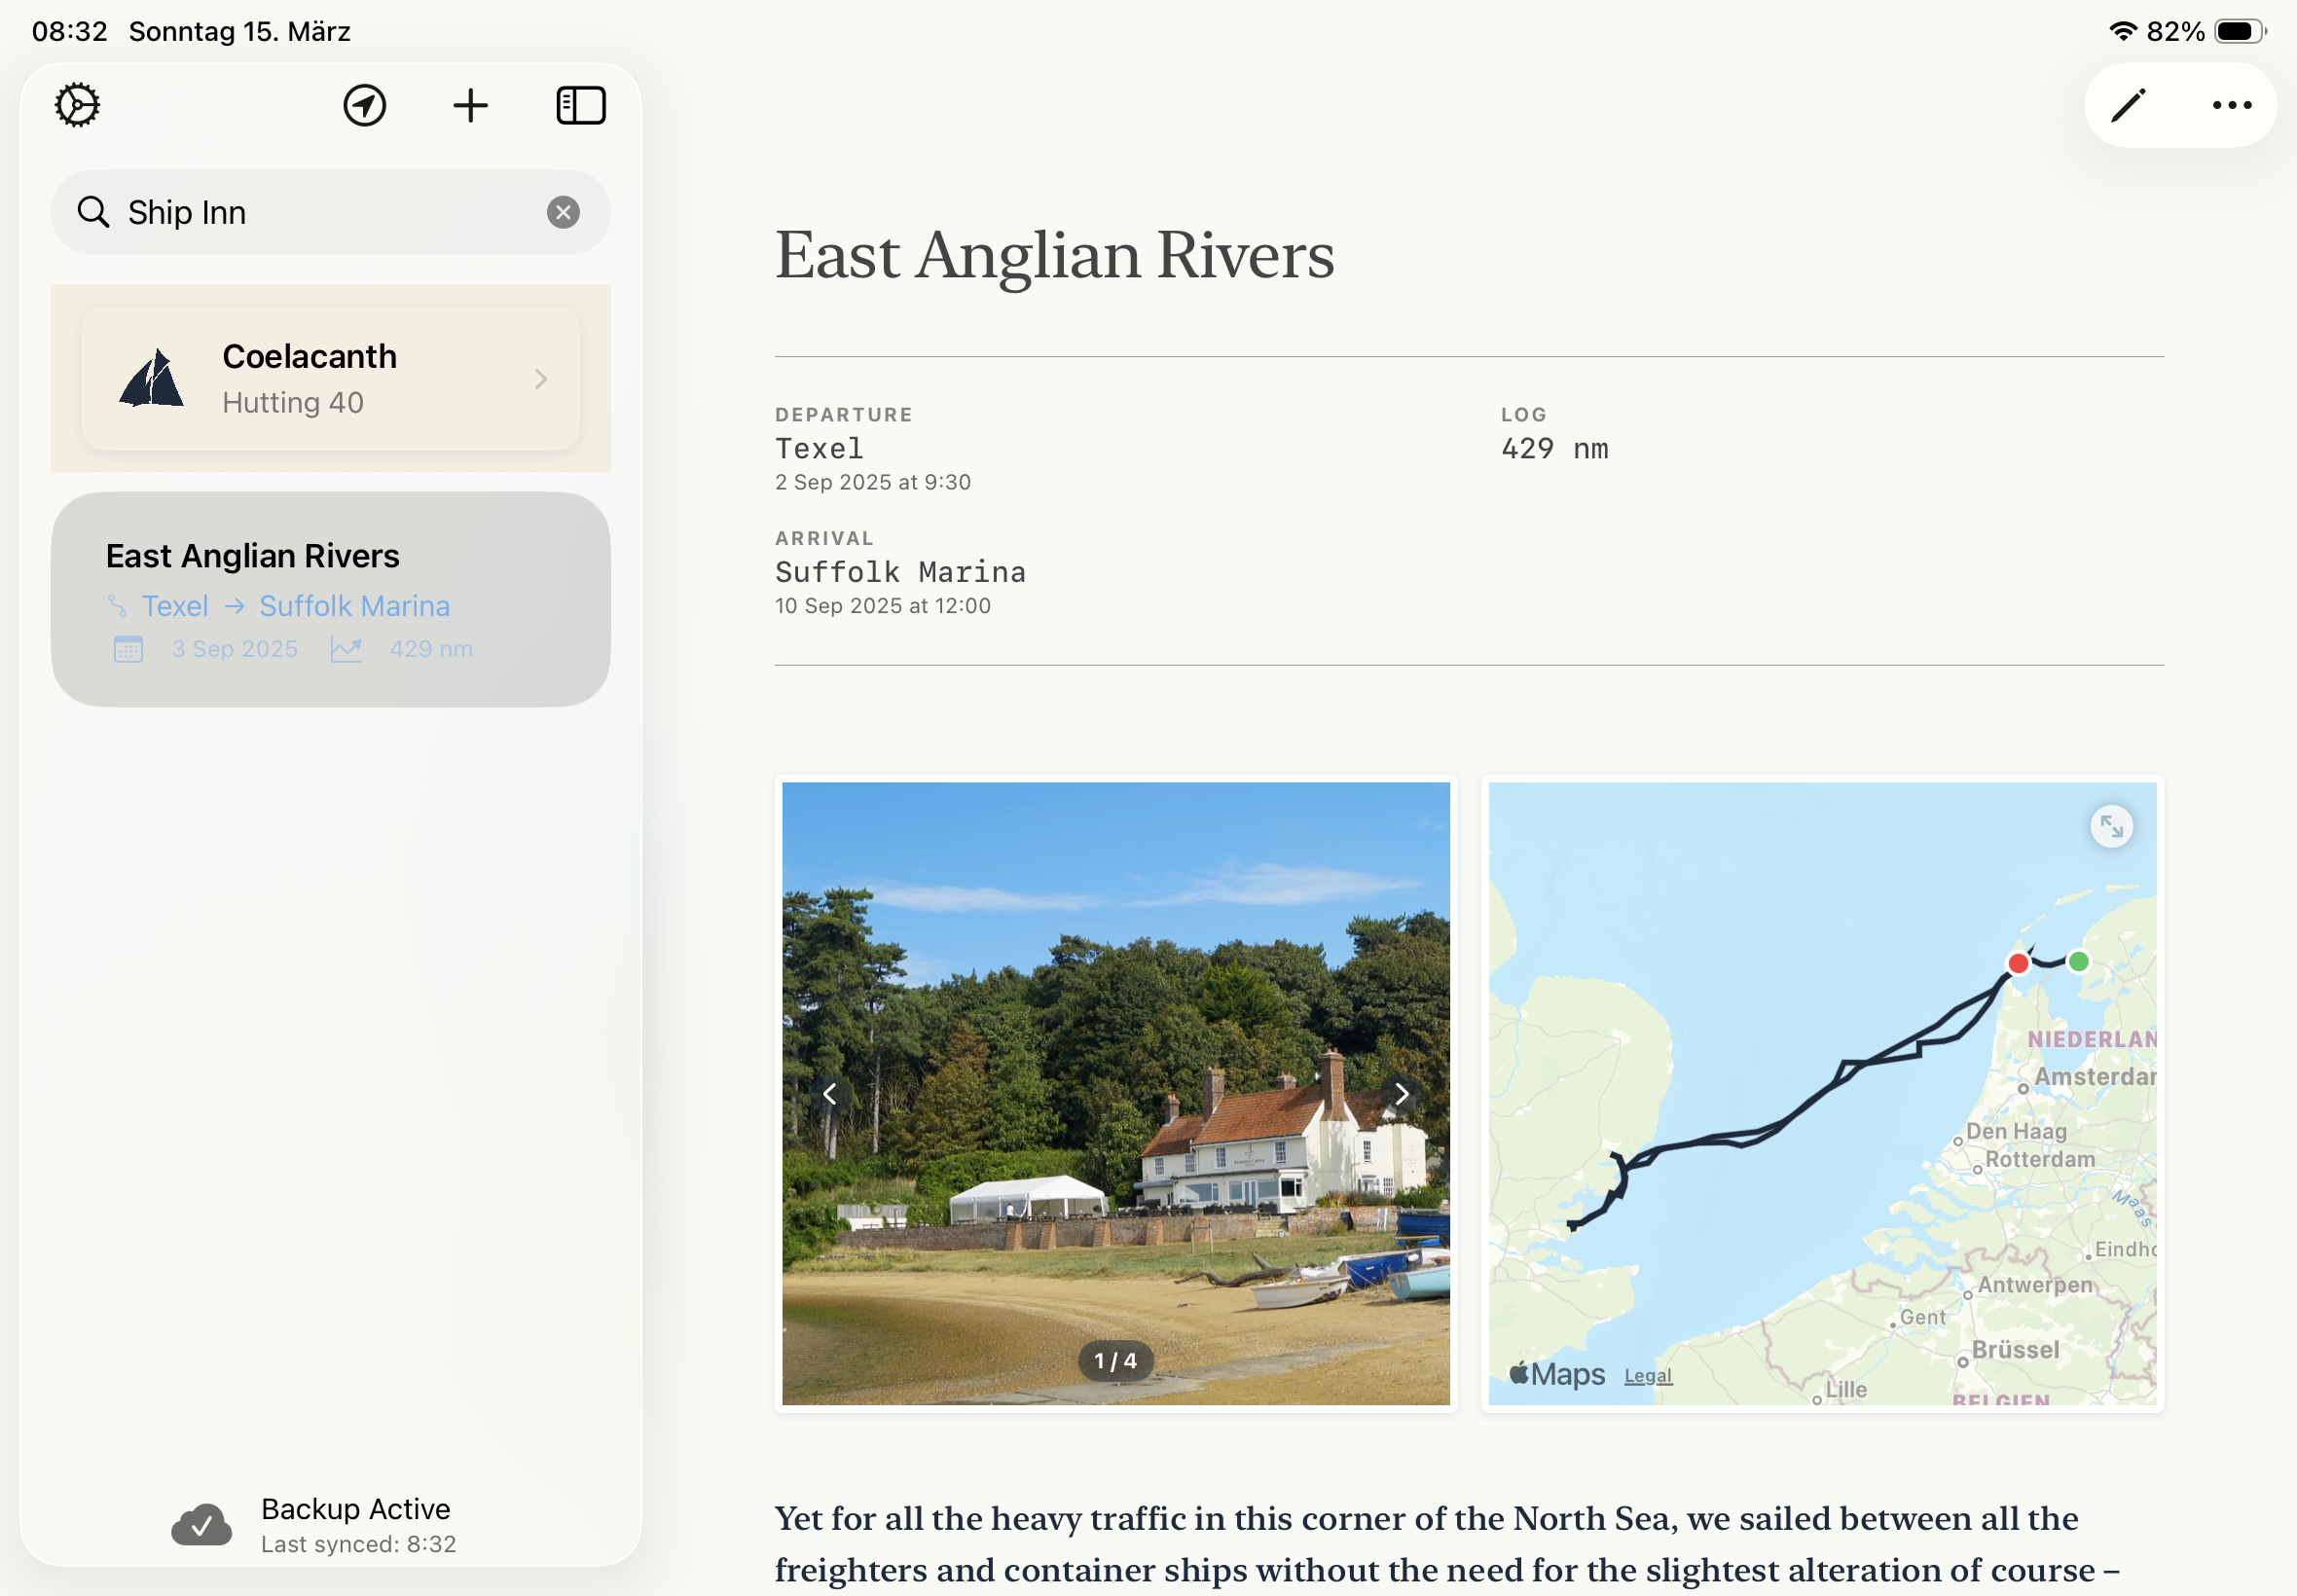Click the distance graph icon near 429 nm
2297x1596 pixels.
coord(345,648)
